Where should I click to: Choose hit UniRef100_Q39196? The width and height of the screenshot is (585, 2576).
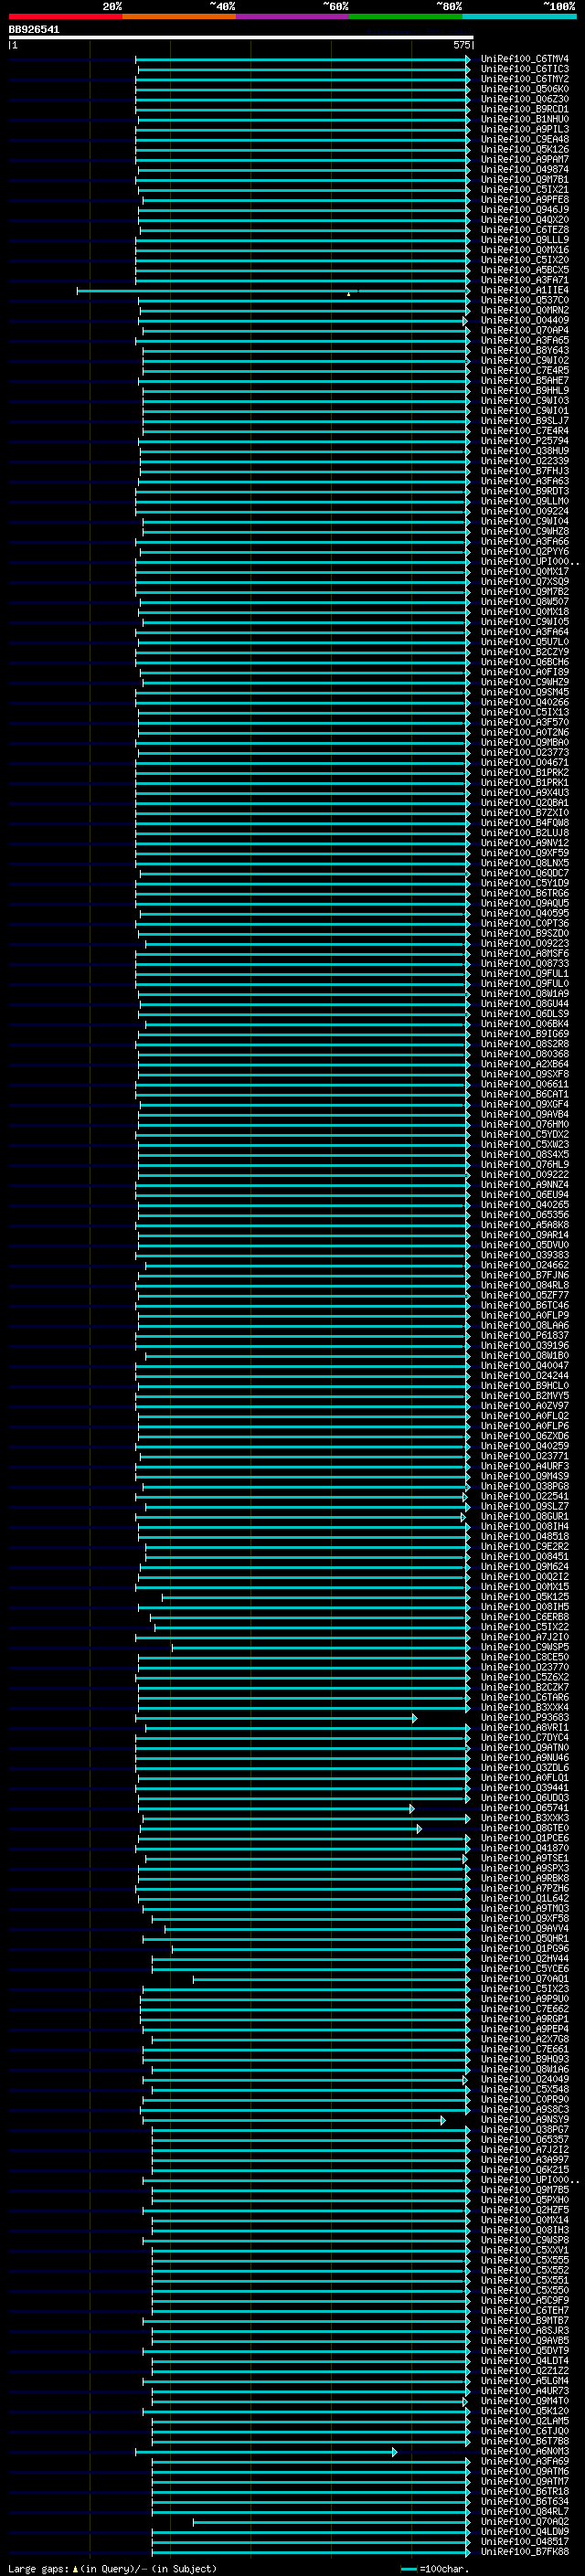point(525,1345)
